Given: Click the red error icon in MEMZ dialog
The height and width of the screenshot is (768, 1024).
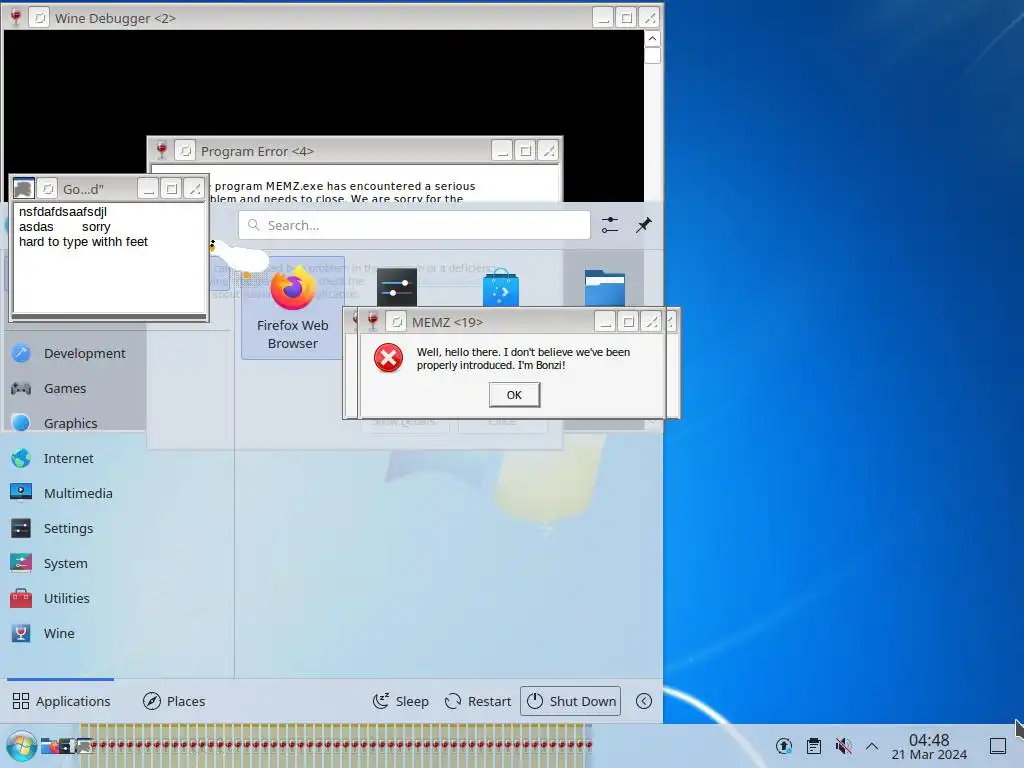Looking at the screenshot, I should (x=389, y=358).
